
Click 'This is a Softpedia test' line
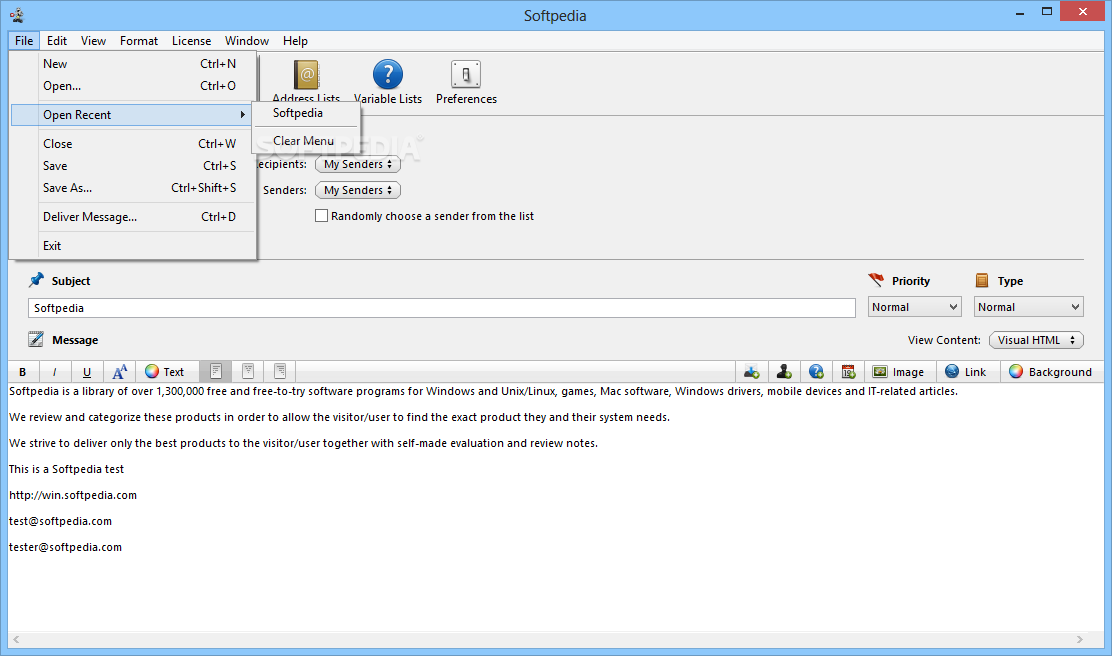pyautogui.click(x=67, y=469)
